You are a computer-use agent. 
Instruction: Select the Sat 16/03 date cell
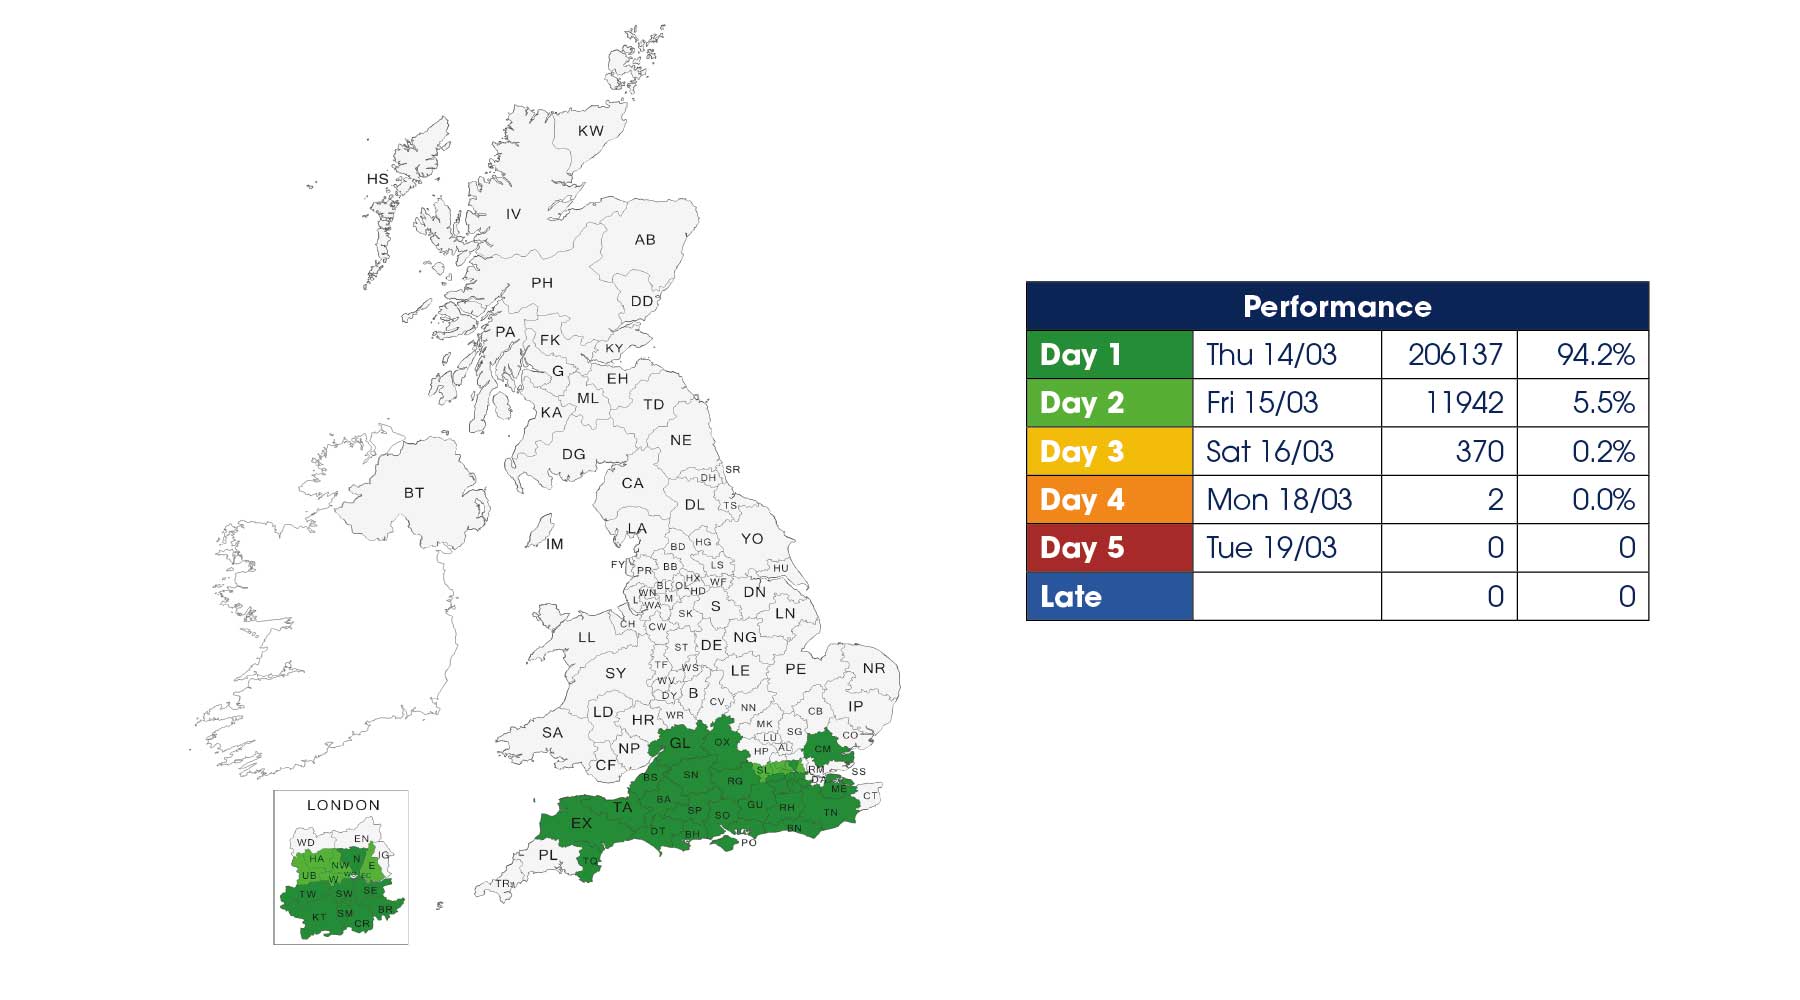point(1287,451)
